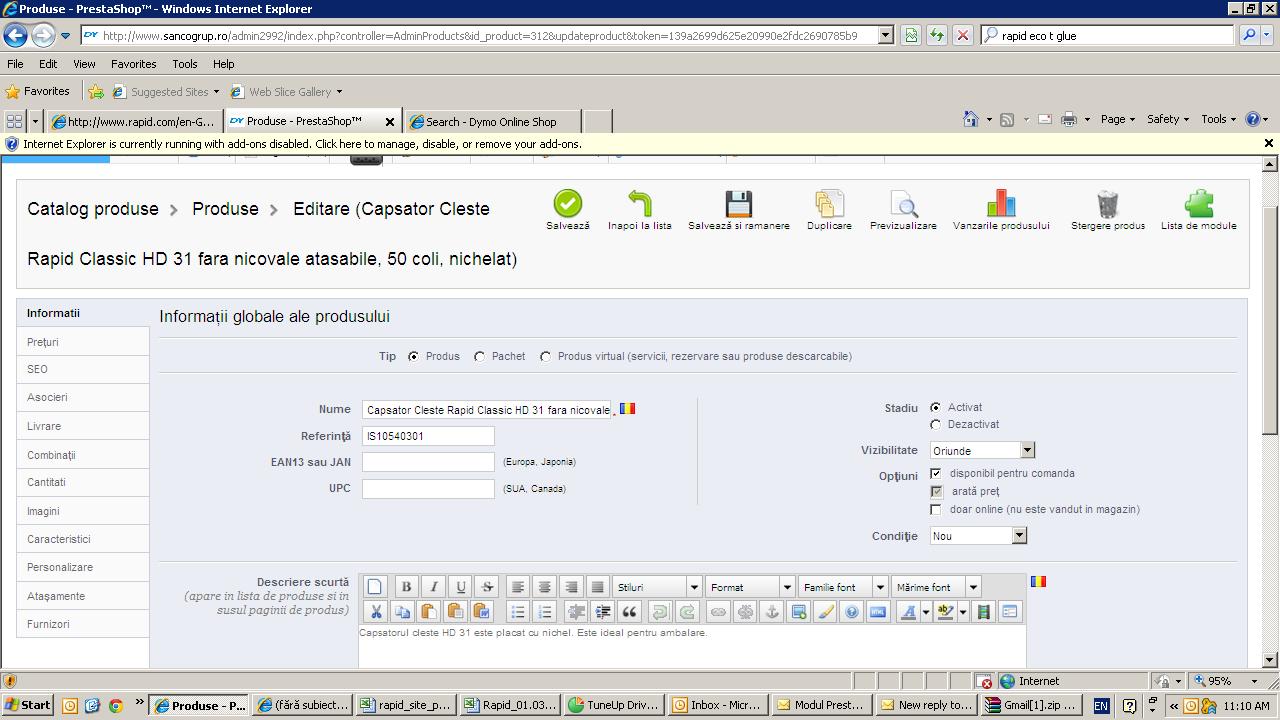The width and height of the screenshot is (1280, 720).
Task: Click the Produse breadcrumb link
Action: pos(225,209)
